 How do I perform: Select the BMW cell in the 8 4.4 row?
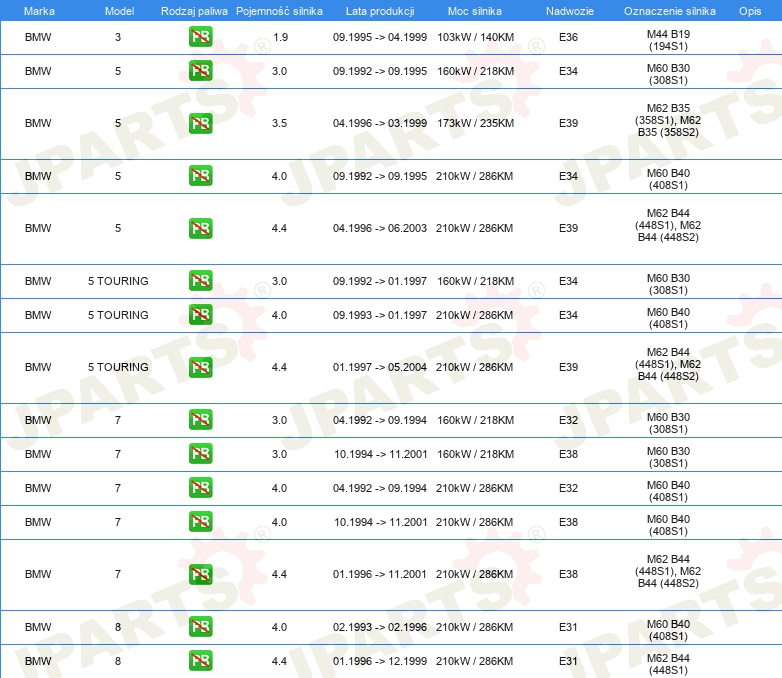coord(38,661)
